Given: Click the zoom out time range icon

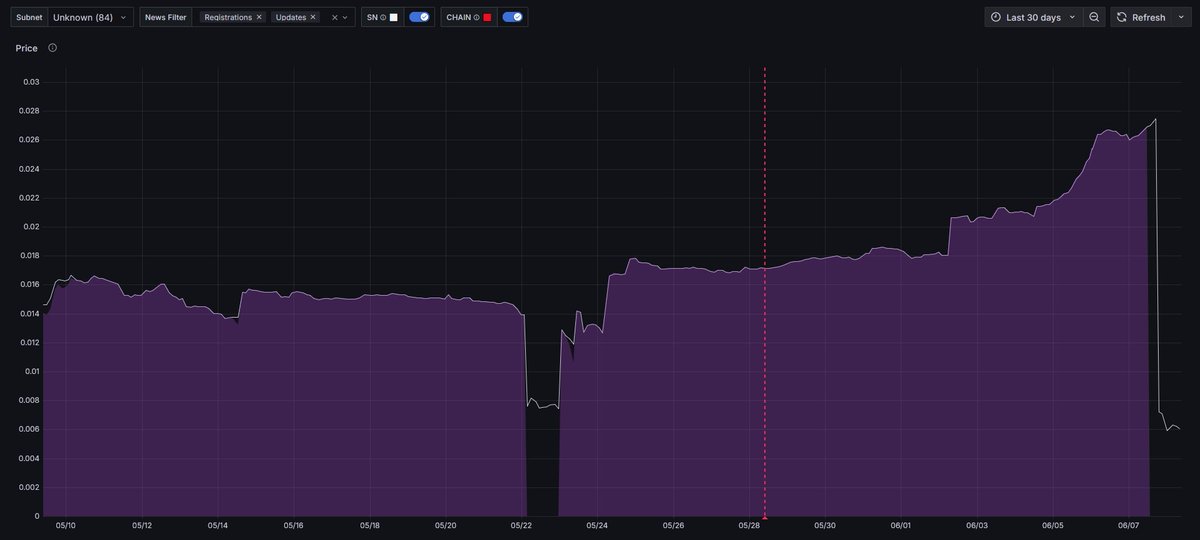Looking at the screenshot, I should (1094, 17).
